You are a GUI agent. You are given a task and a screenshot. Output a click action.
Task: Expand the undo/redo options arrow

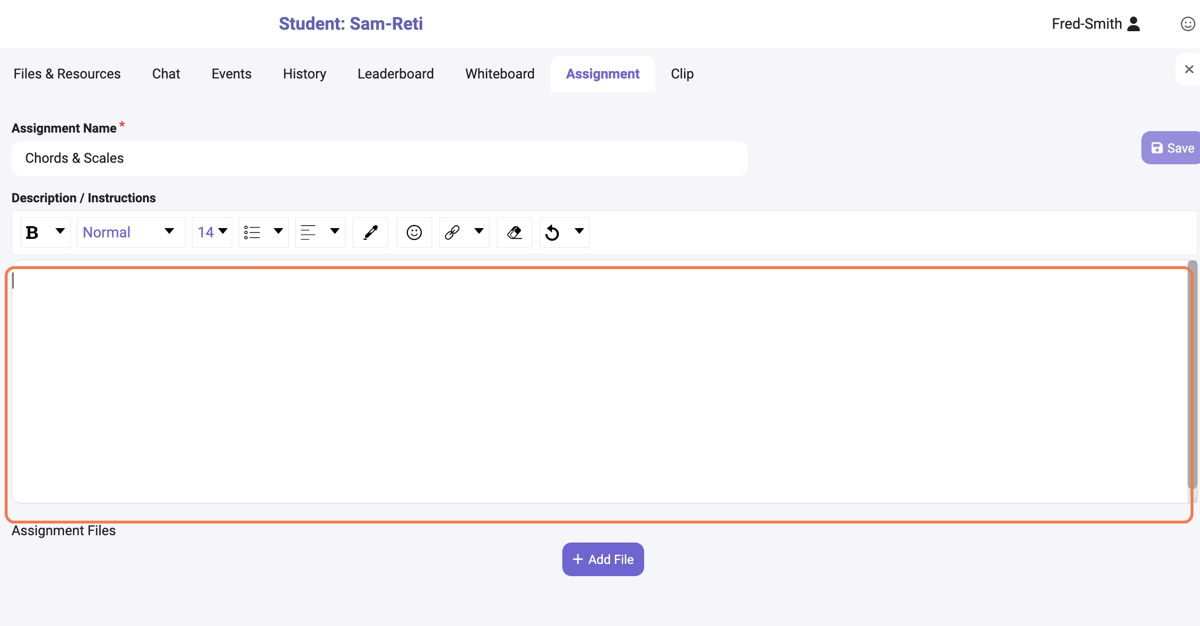click(x=579, y=232)
